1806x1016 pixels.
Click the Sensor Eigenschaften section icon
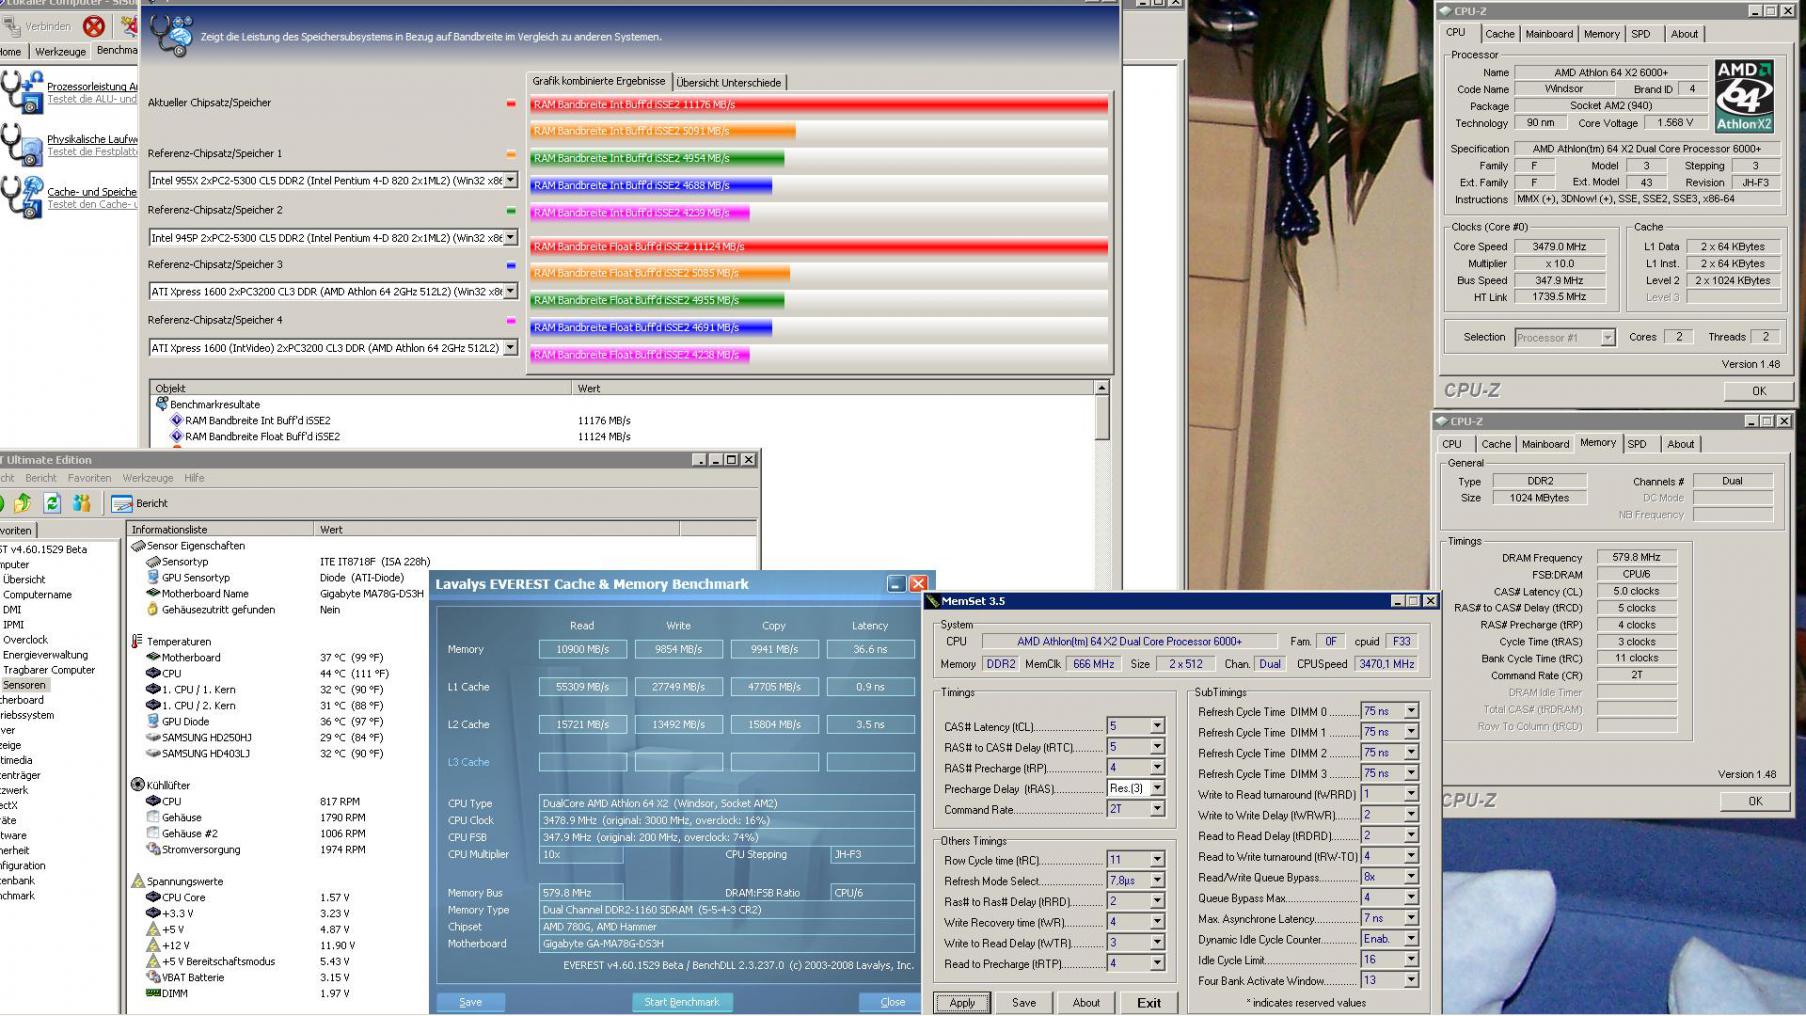point(138,545)
